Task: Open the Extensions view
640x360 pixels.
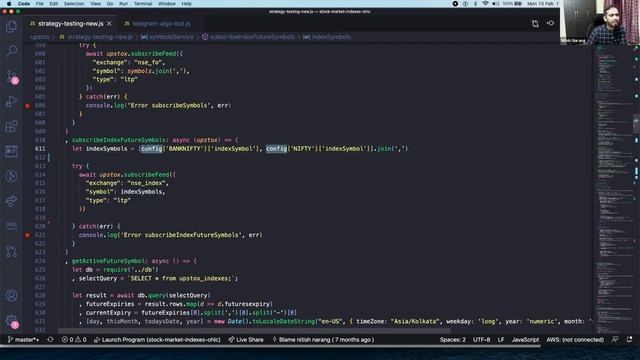Action: click(11, 126)
